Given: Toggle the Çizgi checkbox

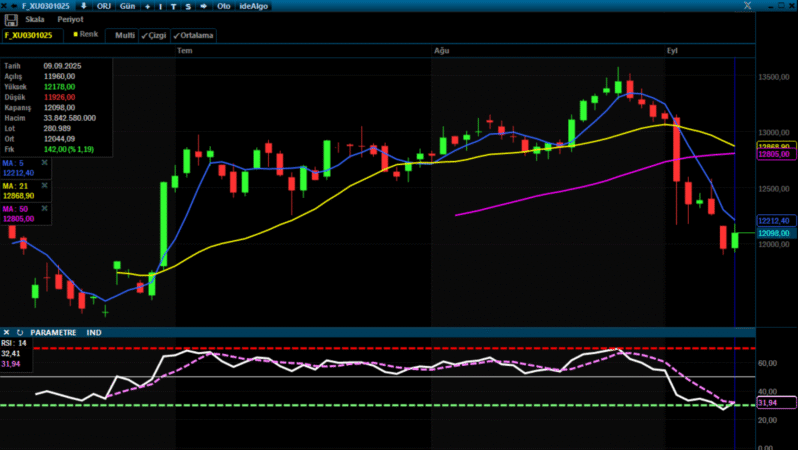Looking at the screenshot, I should coord(154,35).
